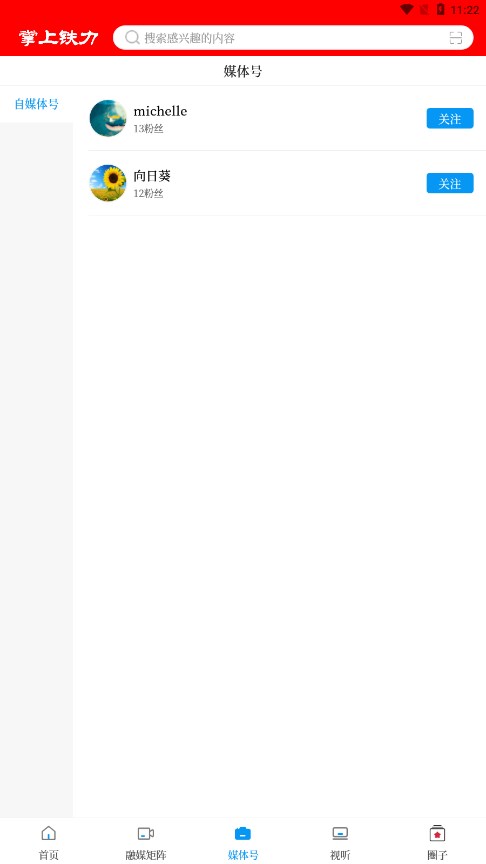Open the 向日葵 account name

pos(152,176)
